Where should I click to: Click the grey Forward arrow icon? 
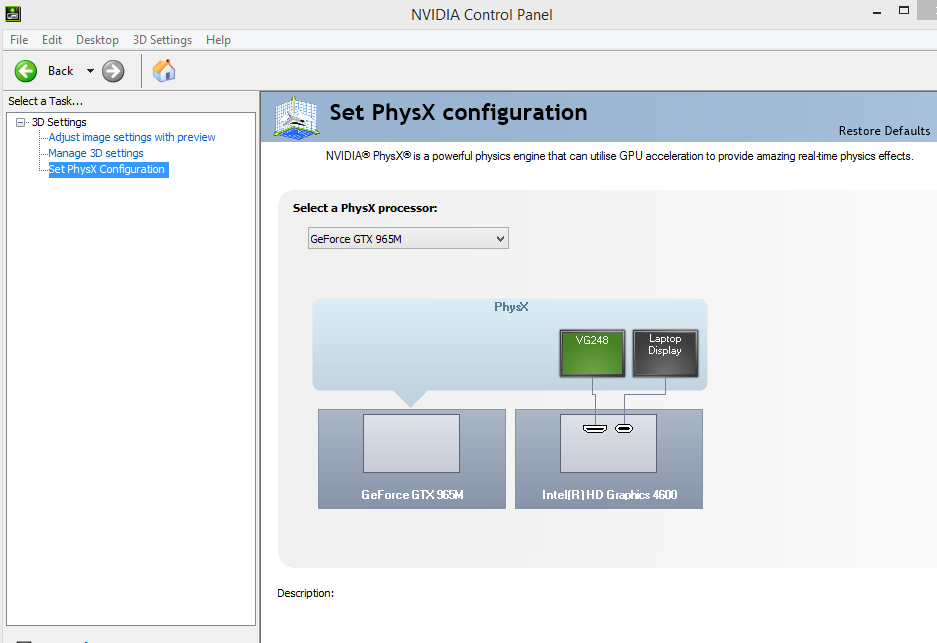point(113,71)
